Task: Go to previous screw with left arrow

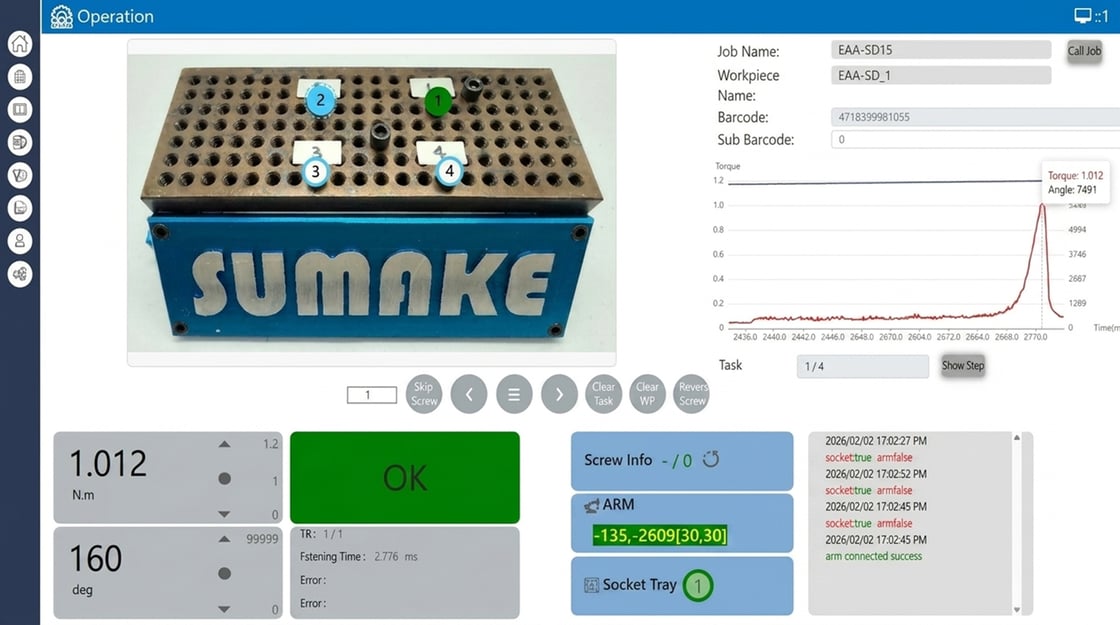Action: 469,394
